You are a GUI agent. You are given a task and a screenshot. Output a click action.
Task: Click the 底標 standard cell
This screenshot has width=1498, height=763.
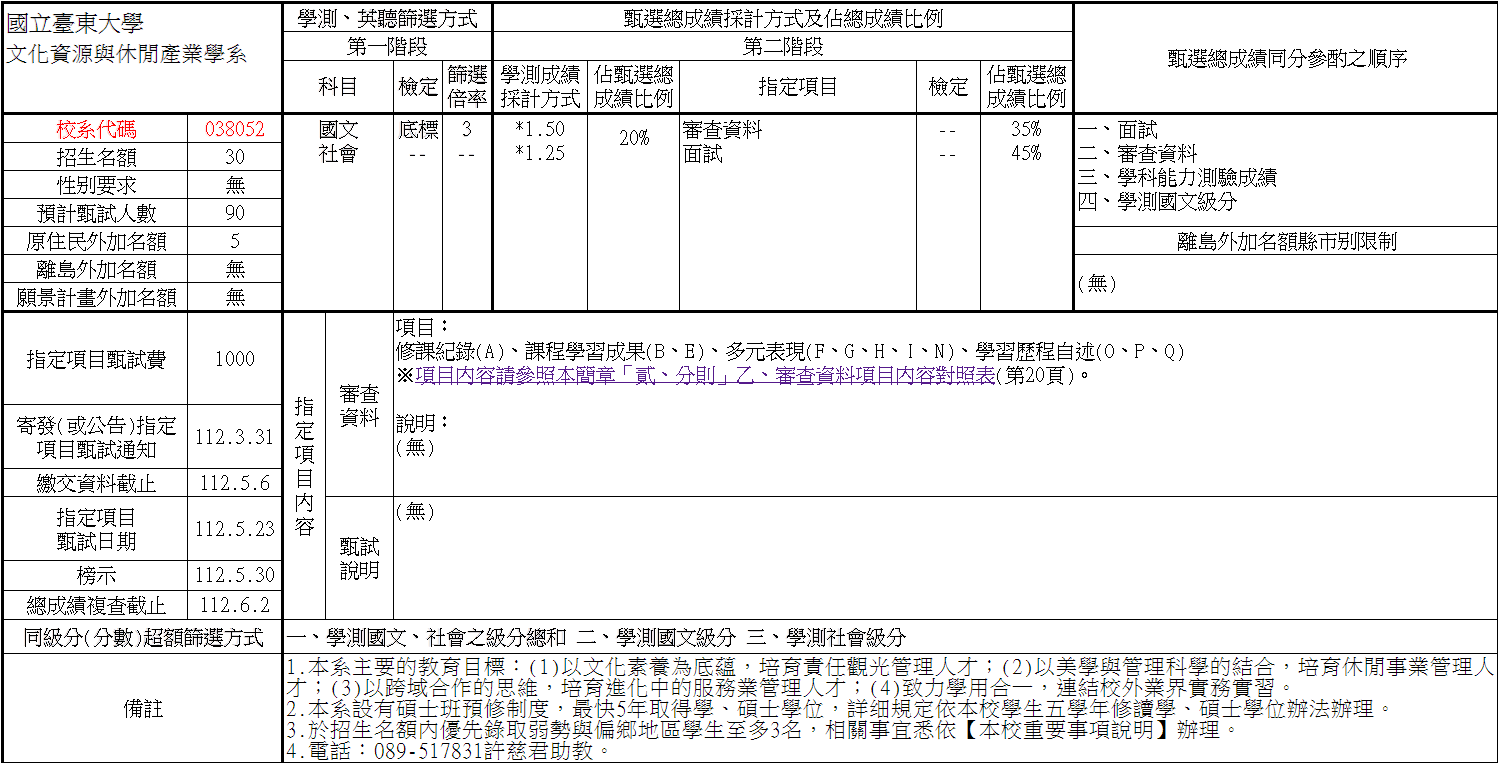point(418,129)
